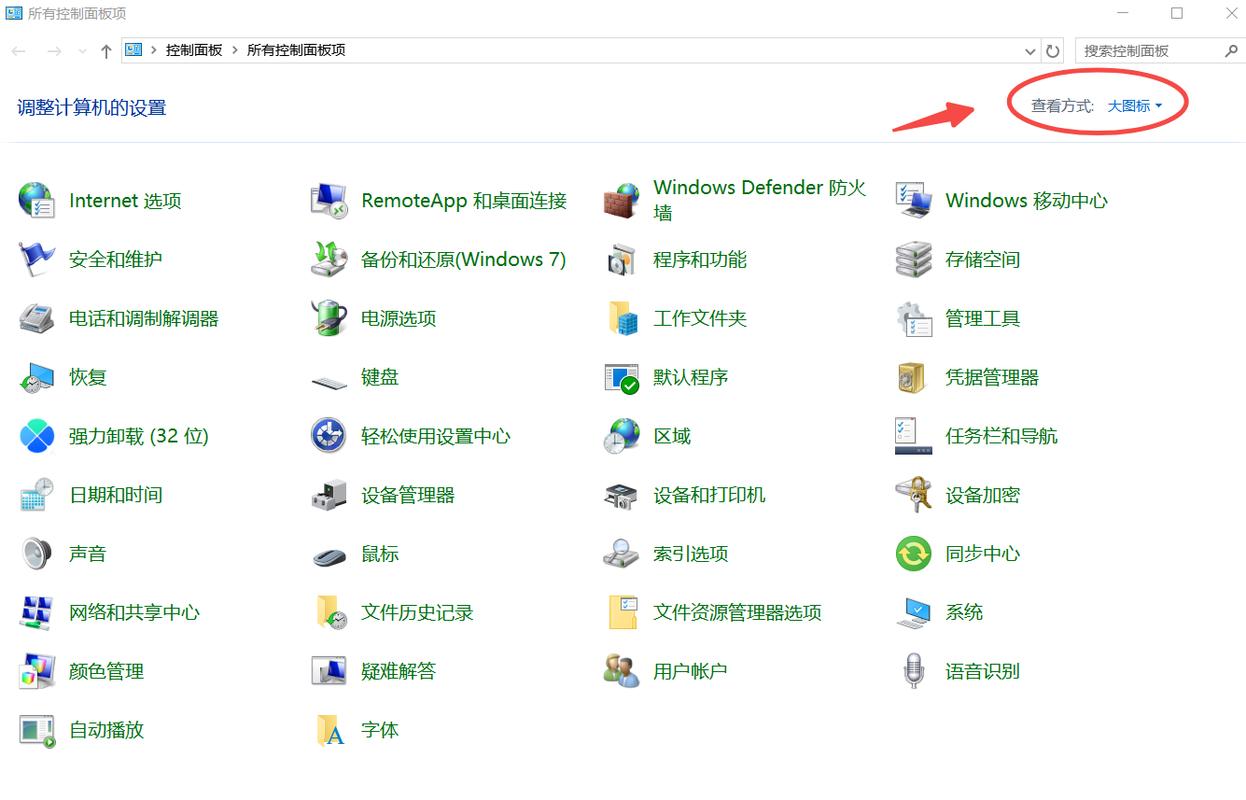Click the 控制面板 breadcrumb in address bar
The image size is (1246, 800).
[194, 50]
